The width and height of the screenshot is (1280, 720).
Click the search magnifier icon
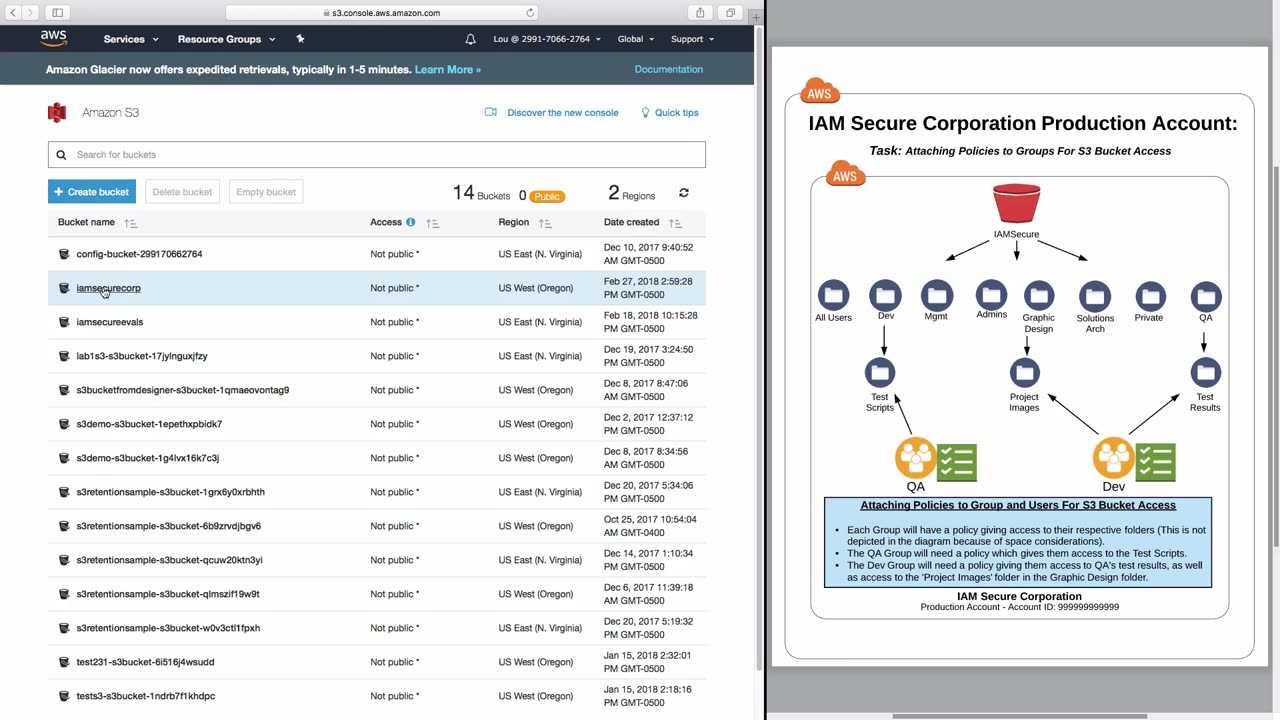(x=61, y=155)
